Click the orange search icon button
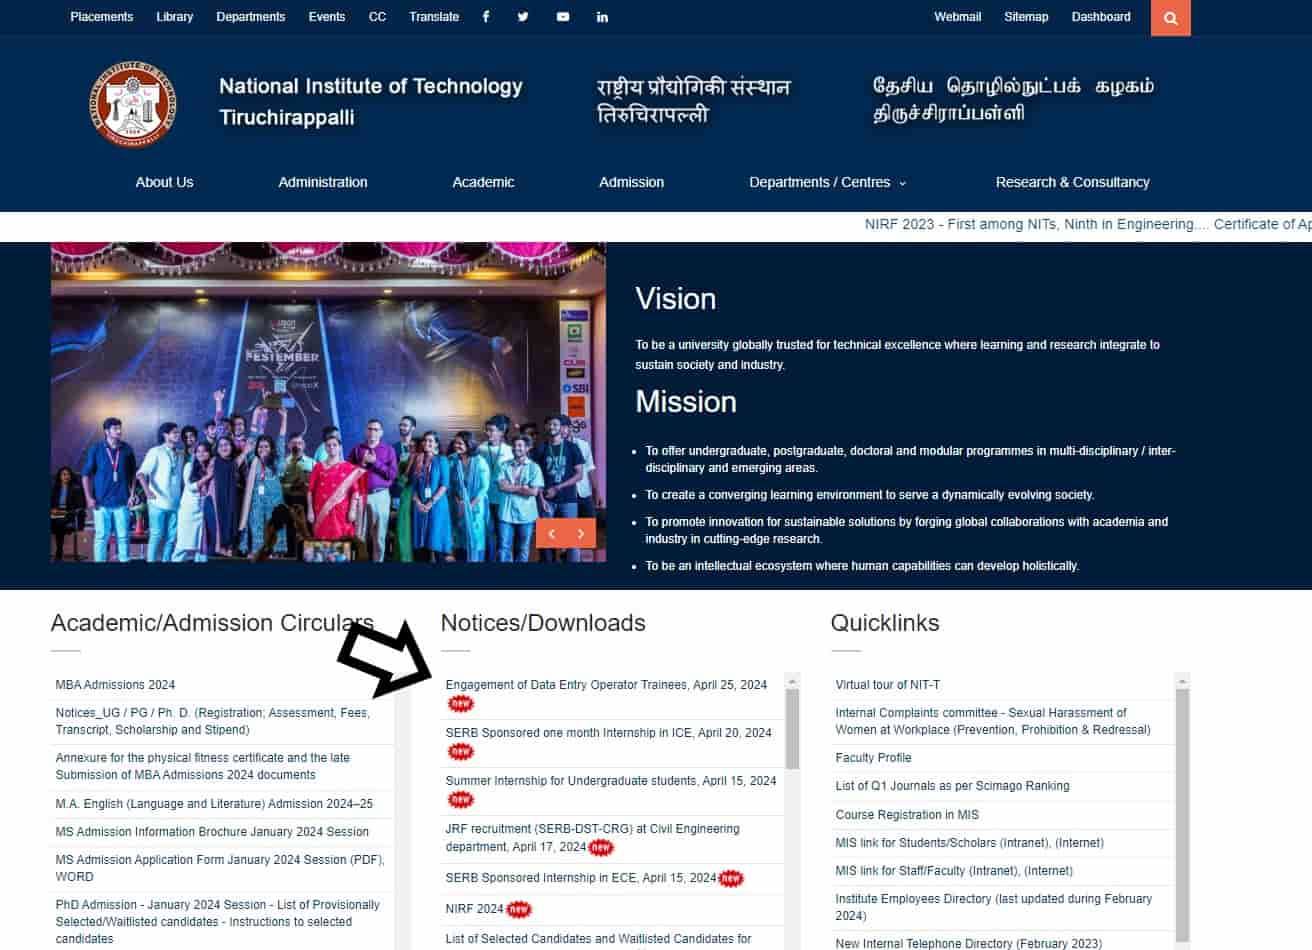The height and width of the screenshot is (950, 1312). pos(1170,18)
